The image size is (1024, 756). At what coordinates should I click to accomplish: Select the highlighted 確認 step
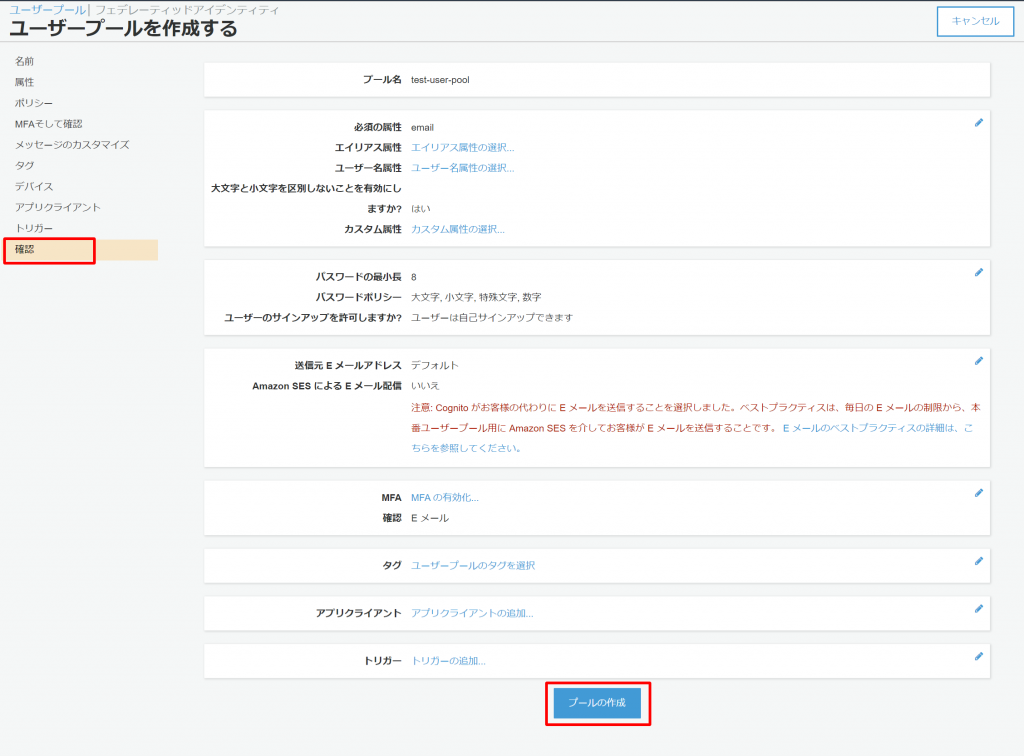click(81, 249)
